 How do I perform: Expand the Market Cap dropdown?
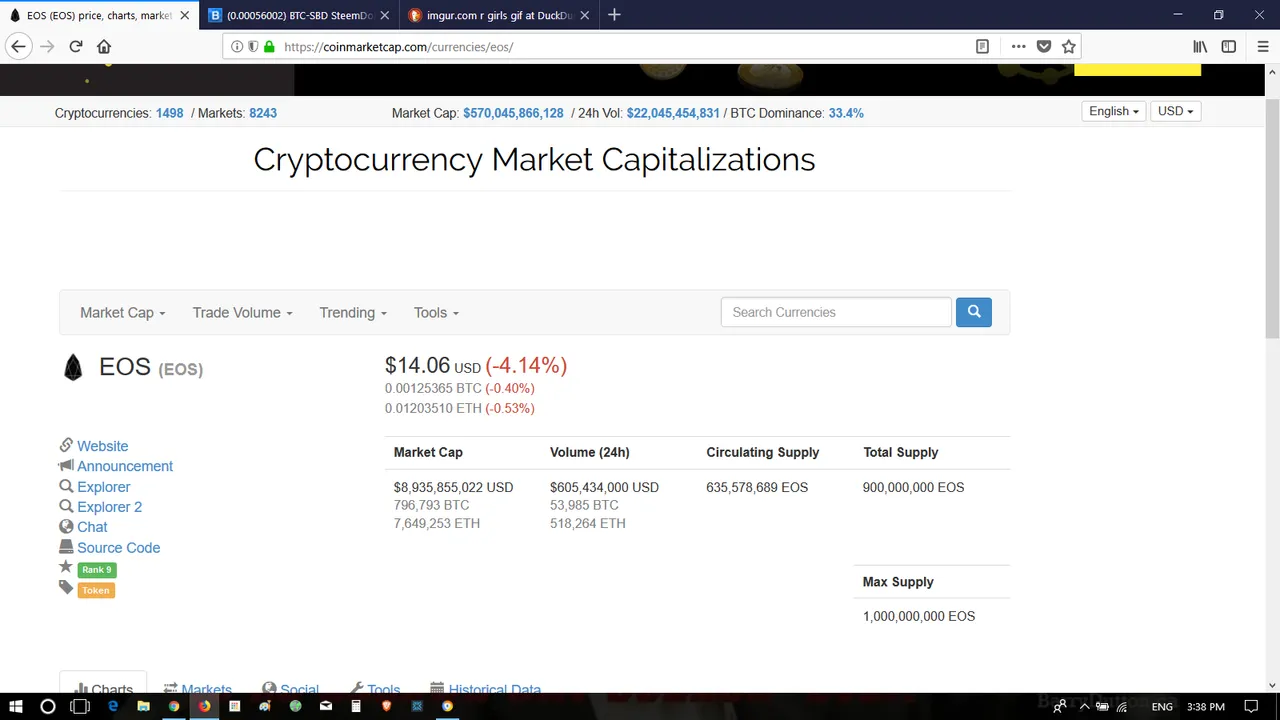(122, 313)
